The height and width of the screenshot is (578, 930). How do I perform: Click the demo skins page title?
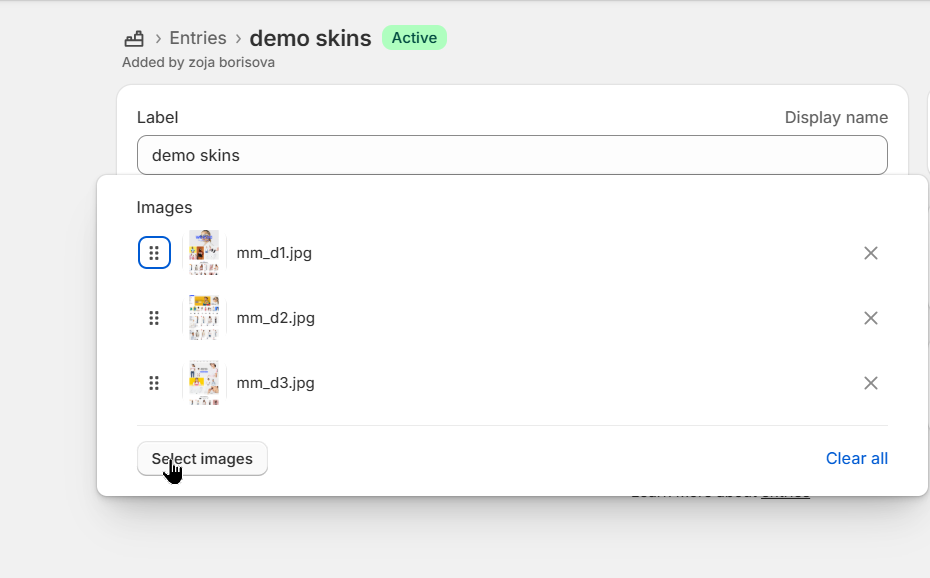click(310, 38)
